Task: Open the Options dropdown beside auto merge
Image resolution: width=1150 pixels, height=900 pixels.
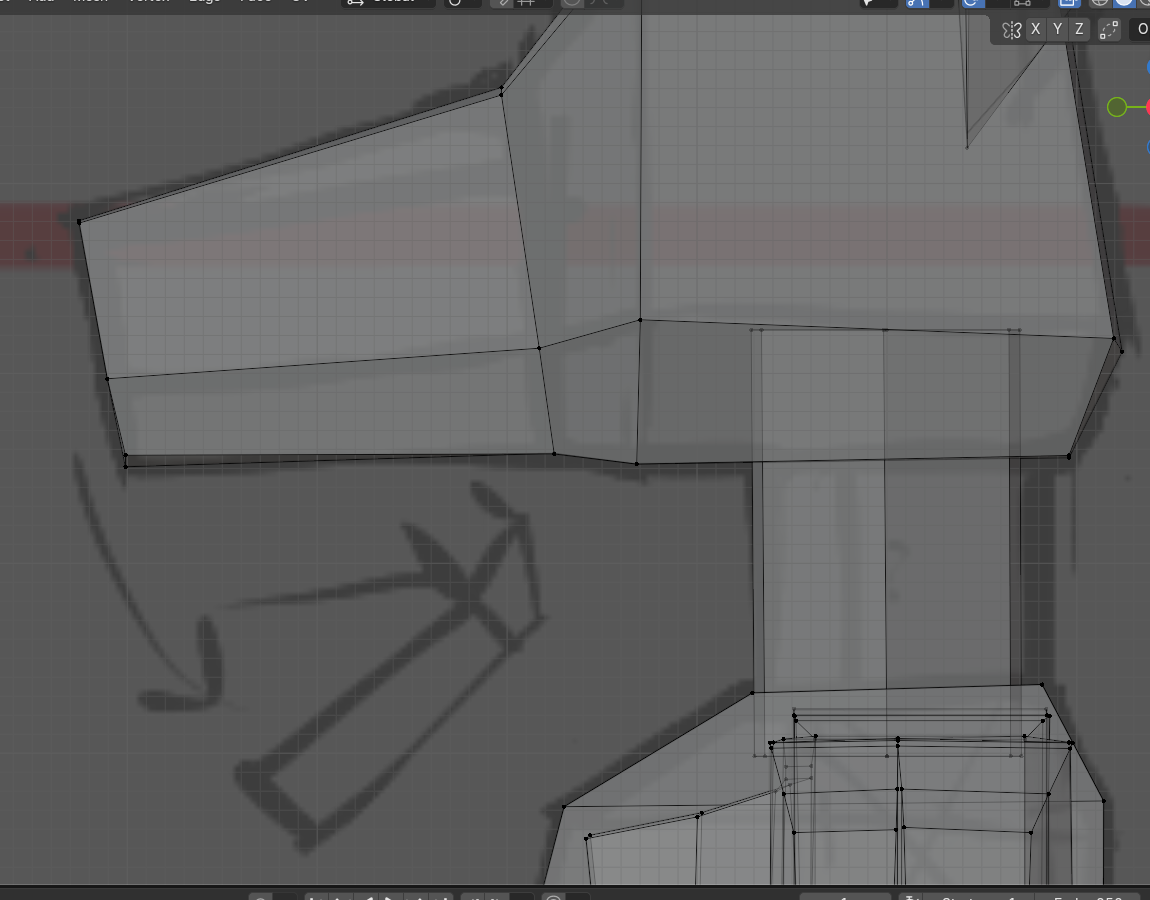Action: pos(1141,30)
